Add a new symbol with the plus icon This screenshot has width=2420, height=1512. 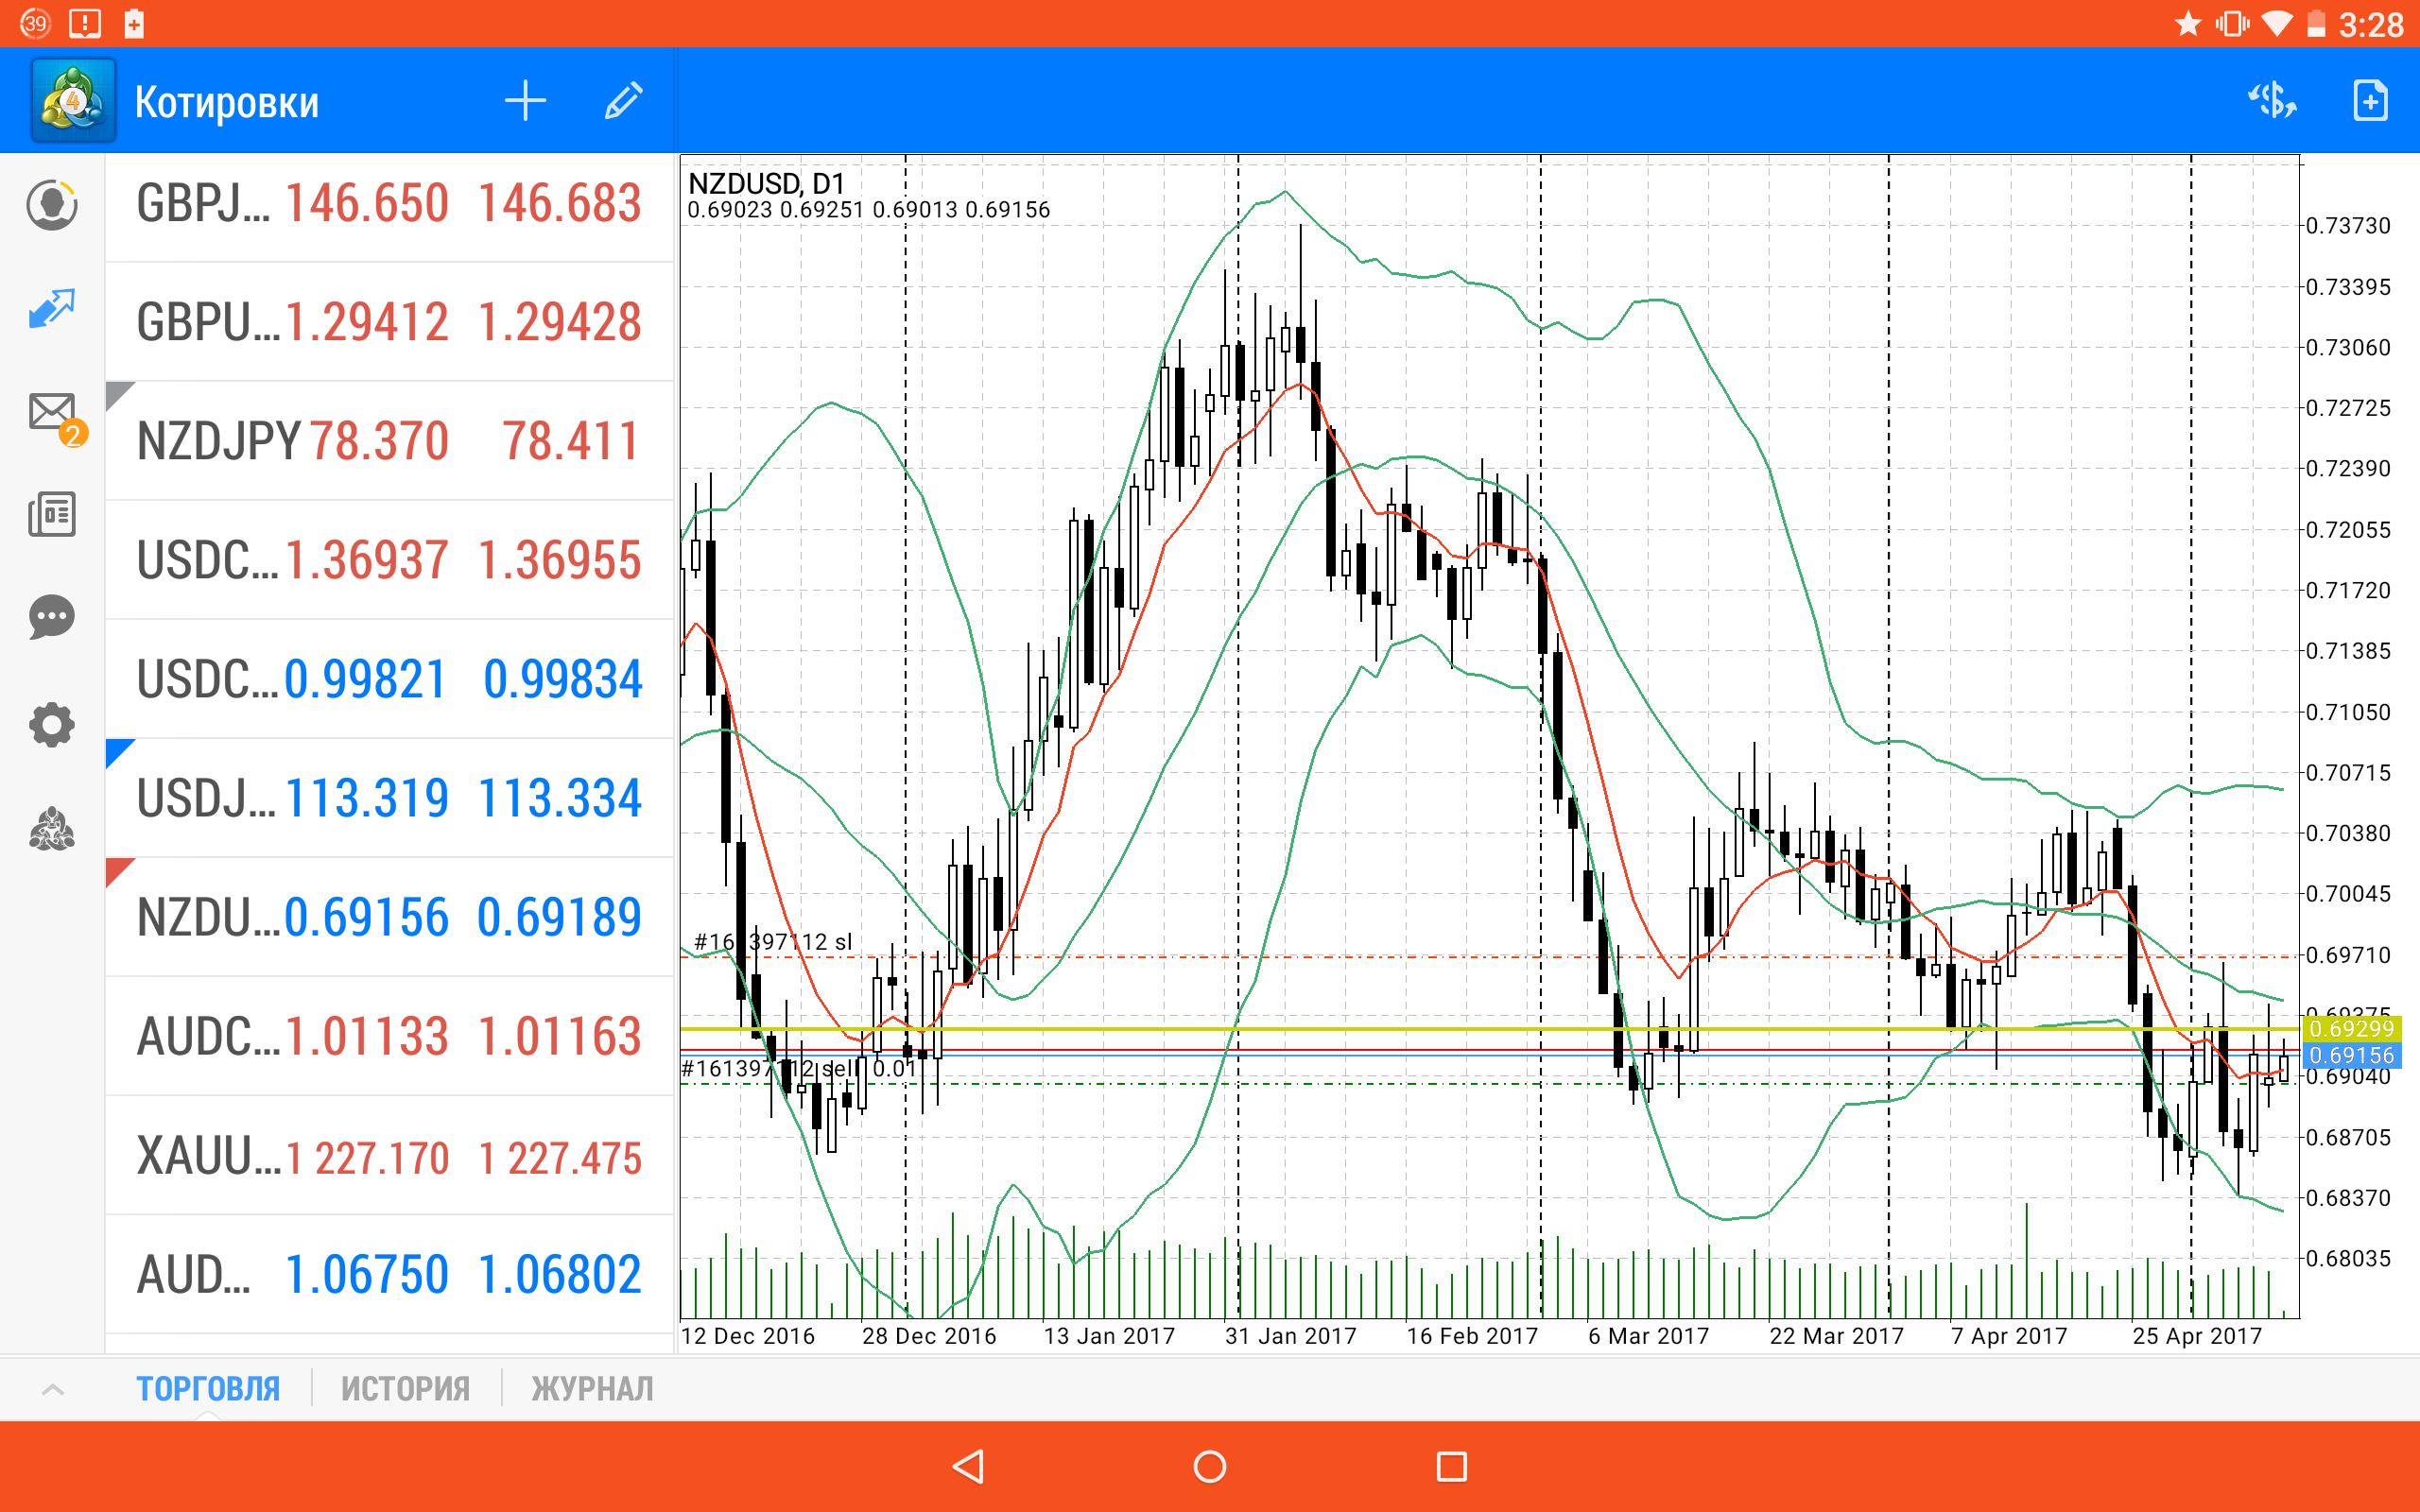525,101
